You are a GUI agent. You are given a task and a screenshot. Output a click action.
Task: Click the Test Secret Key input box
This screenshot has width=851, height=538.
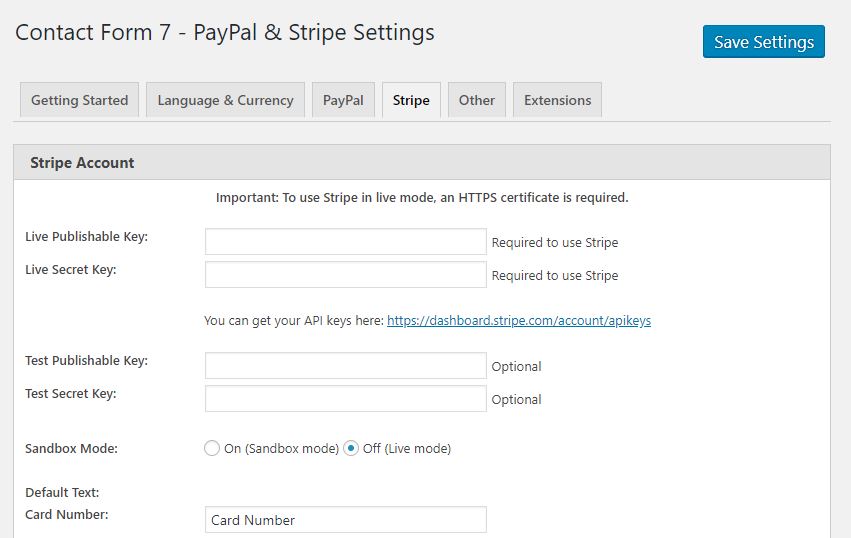346,398
